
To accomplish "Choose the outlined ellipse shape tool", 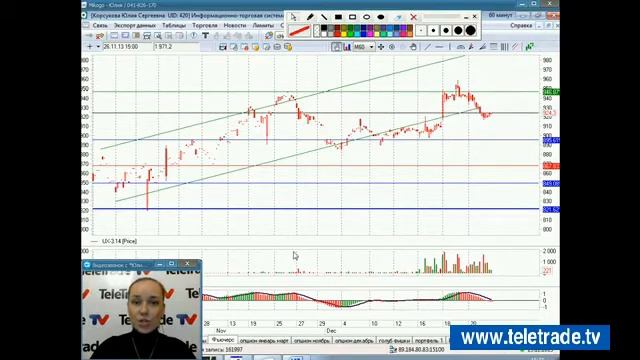I will tap(367, 17).
